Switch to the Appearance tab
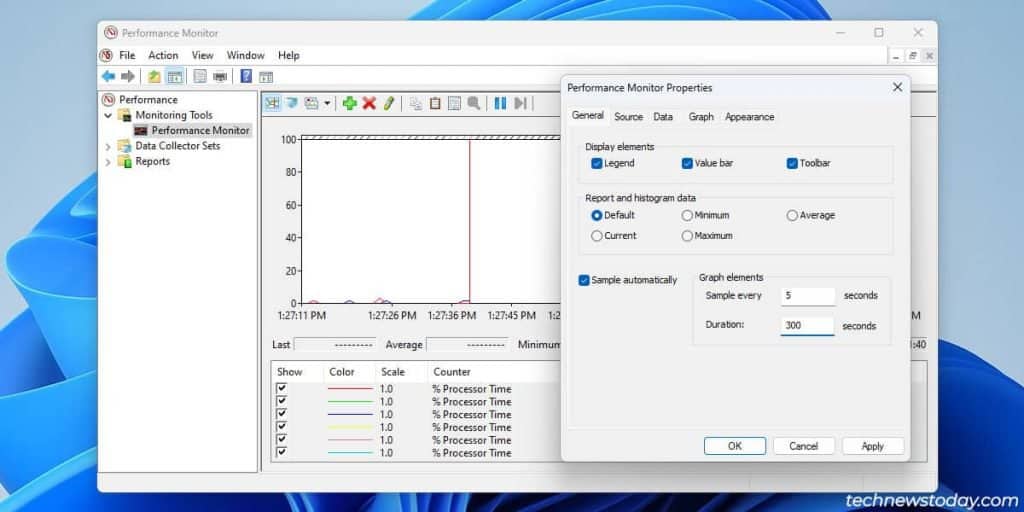Image resolution: width=1024 pixels, height=512 pixels. coord(750,117)
